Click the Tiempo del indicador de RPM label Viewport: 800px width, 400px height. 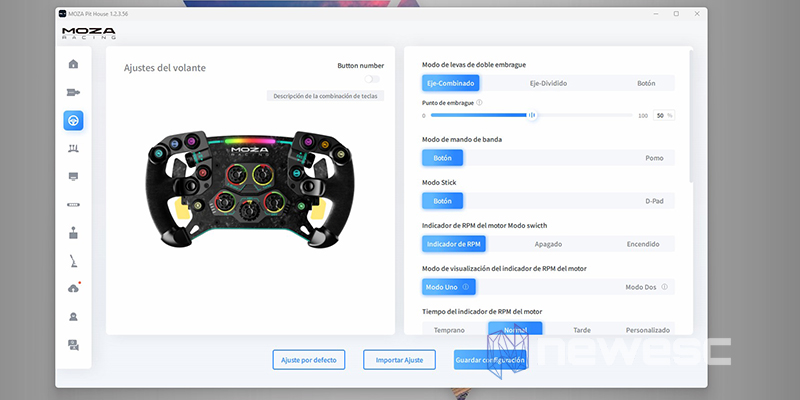[x=482, y=311]
